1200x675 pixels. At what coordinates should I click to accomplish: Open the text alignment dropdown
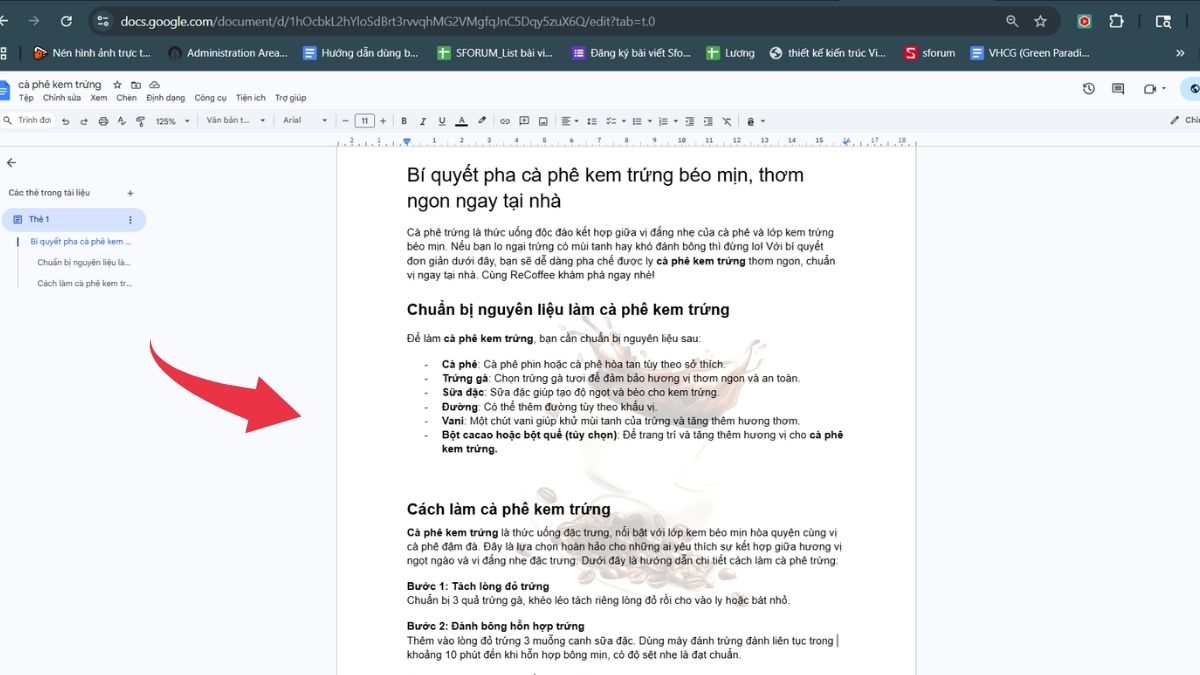click(x=570, y=121)
